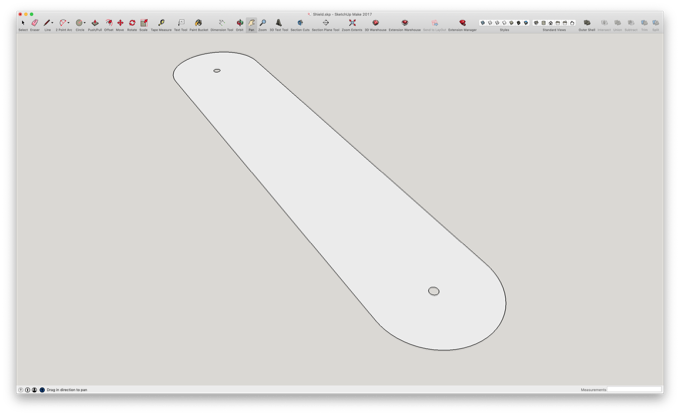Click the Subtract solid tool

point(631,23)
